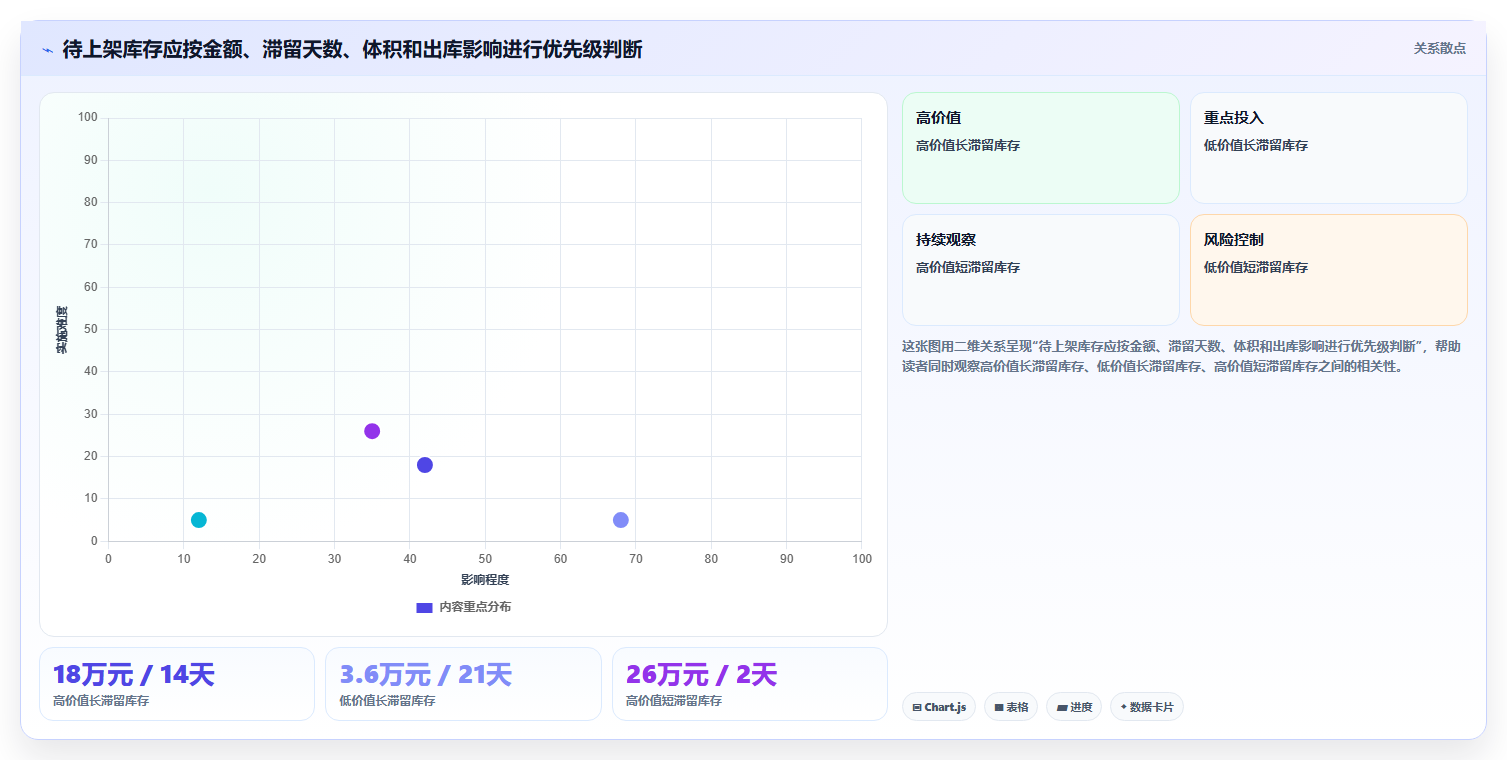1507x760 pixels.
Task: Click 高价值长滞留库存 text in 高价值 card
Action: (x=968, y=146)
